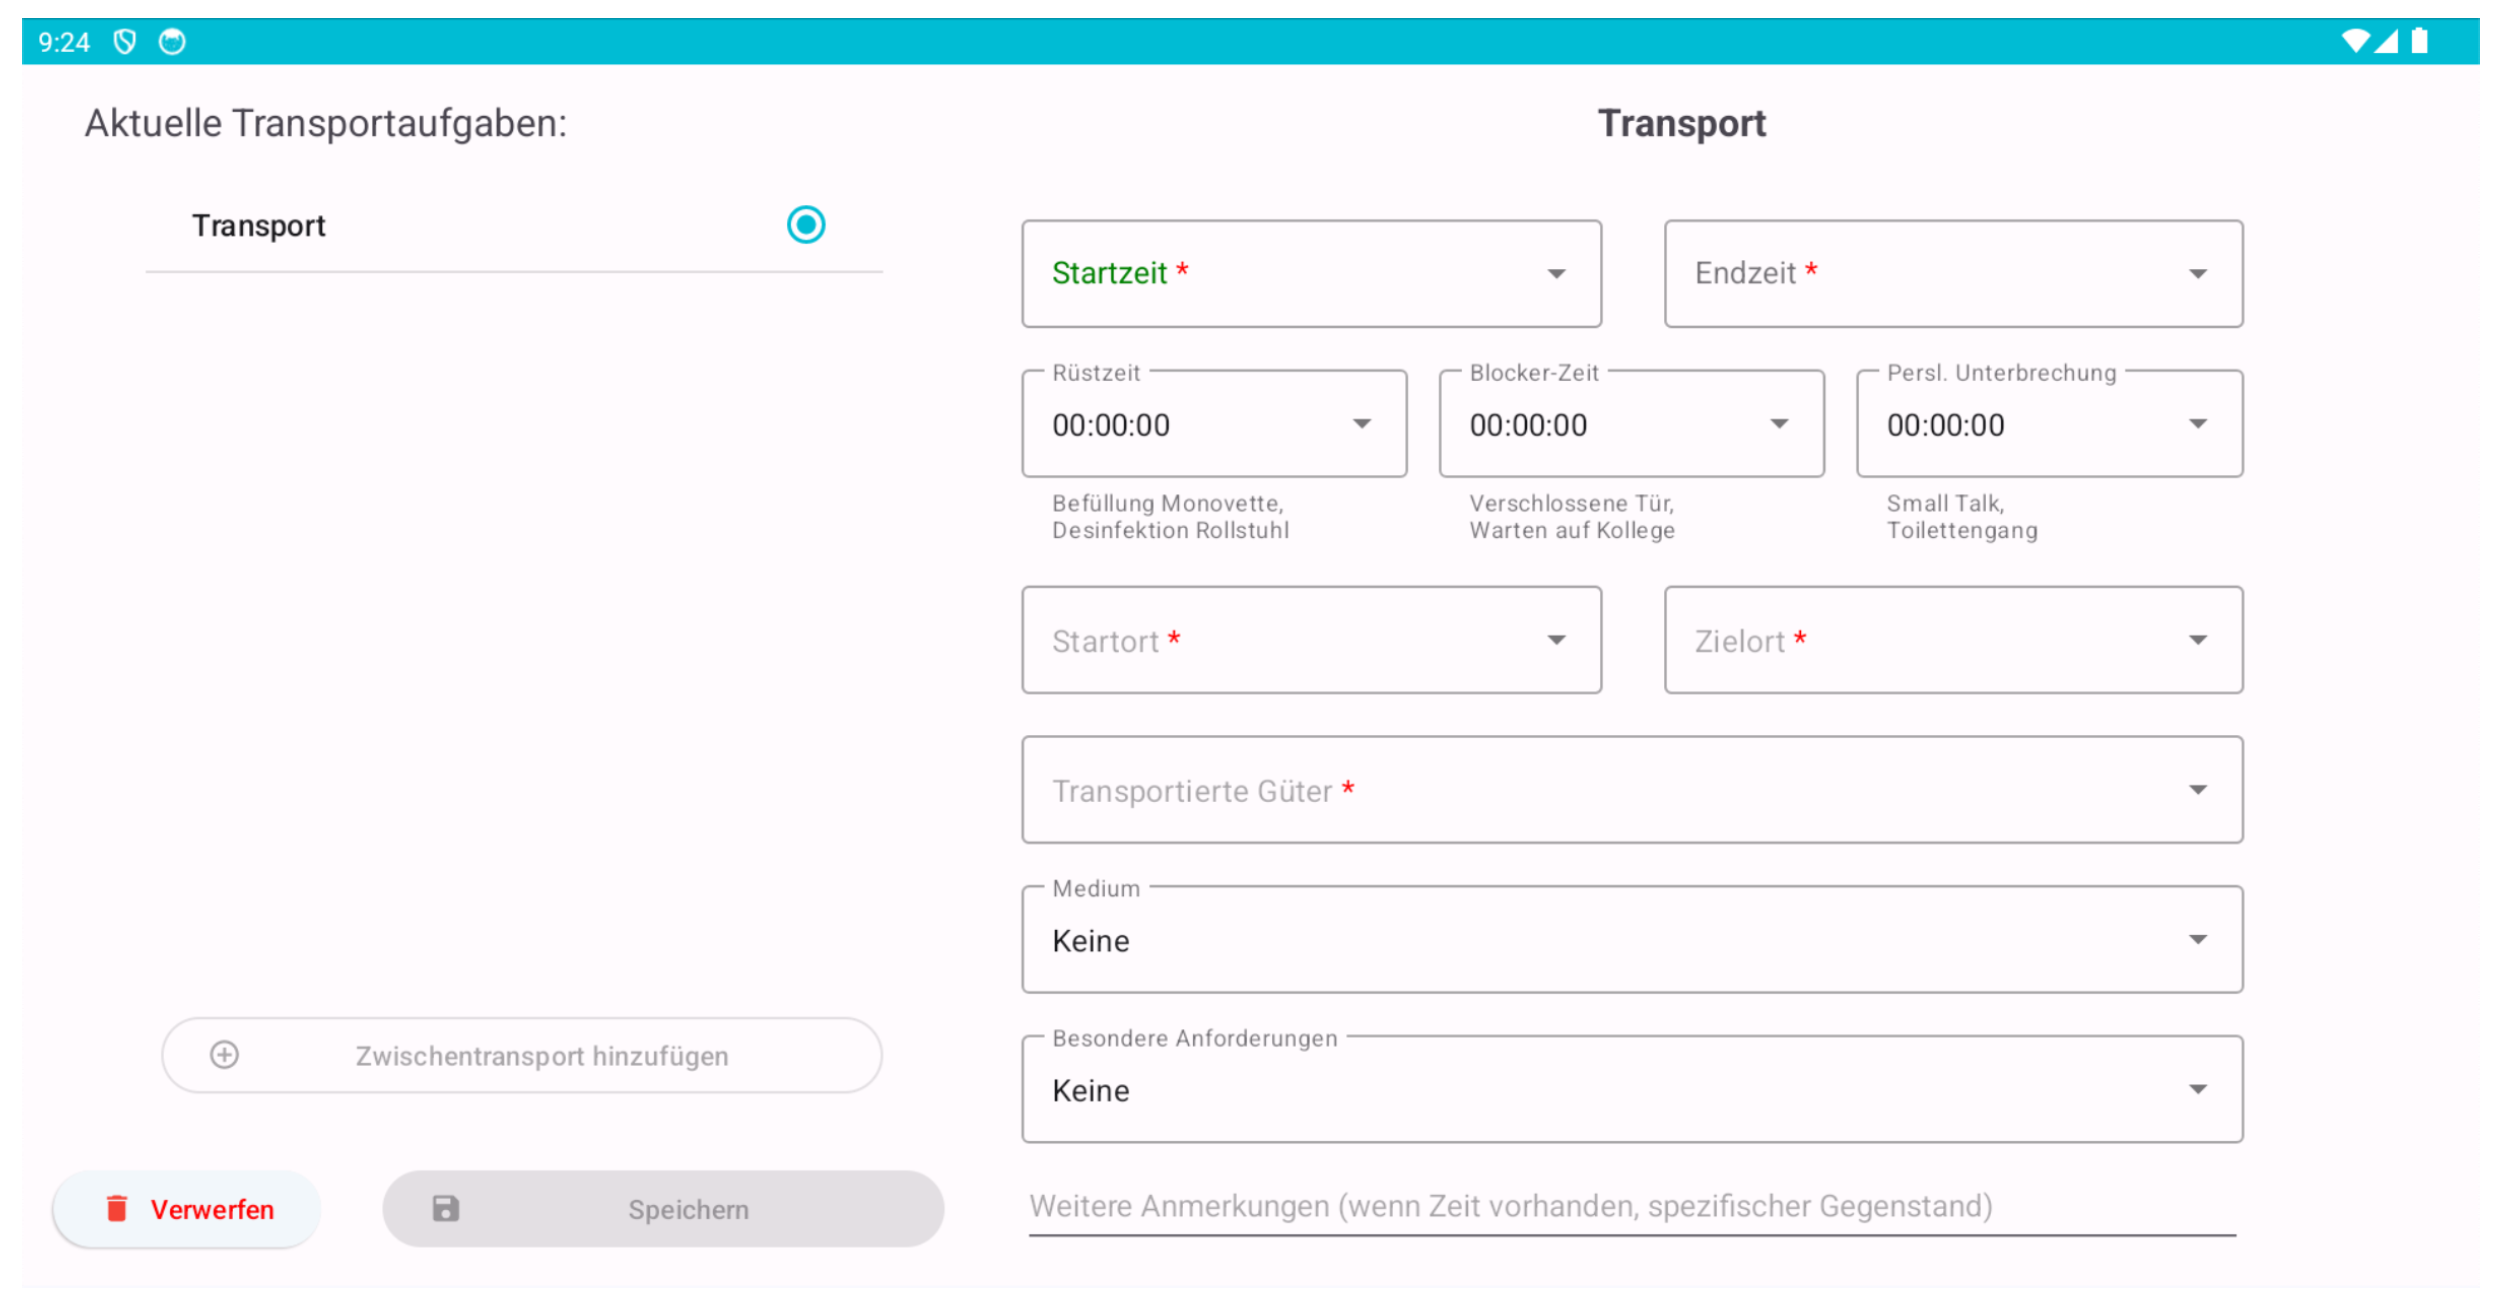Tap the battery icon in status bar

point(2419,41)
